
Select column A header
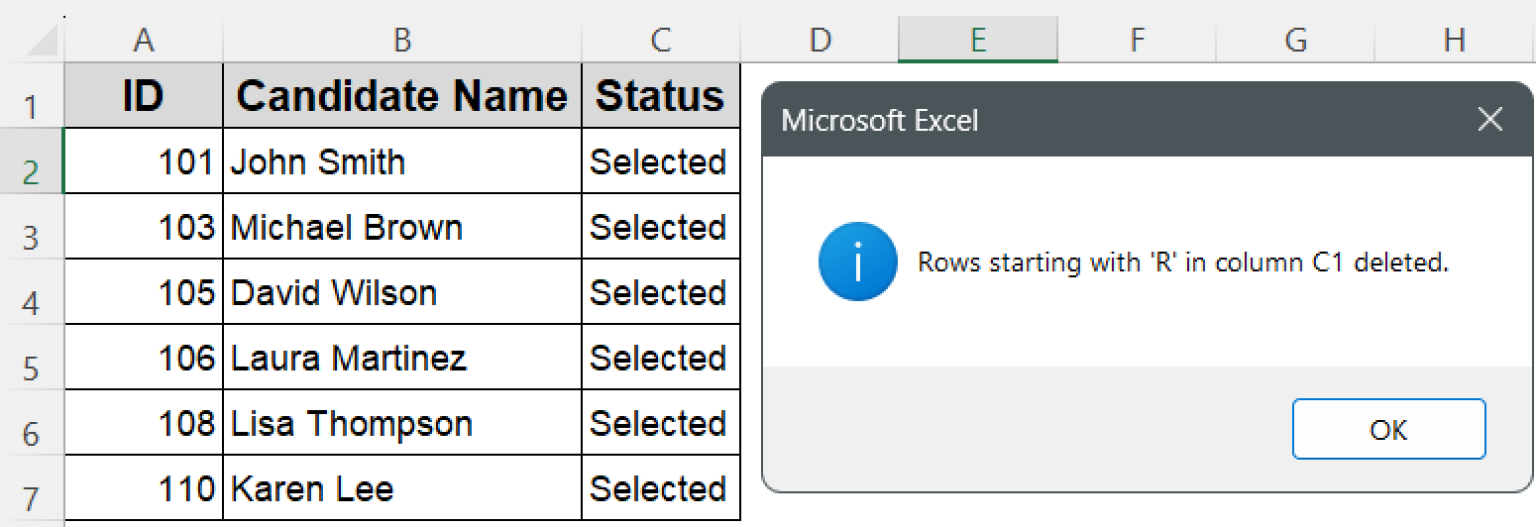click(x=144, y=40)
